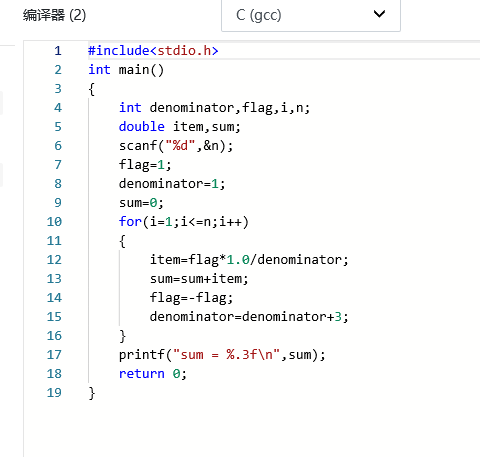Click the scanf("%d",&n); statement
Image resolution: width=480 pixels, height=457 pixels.
(176, 146)
